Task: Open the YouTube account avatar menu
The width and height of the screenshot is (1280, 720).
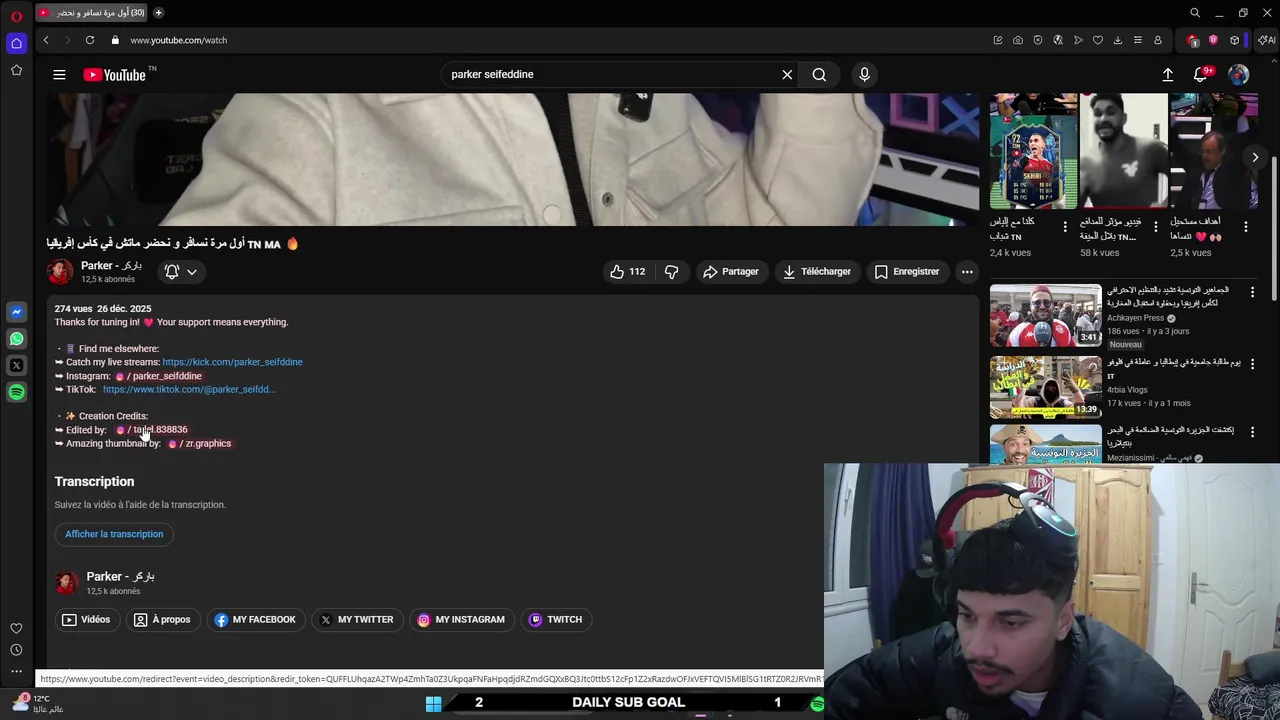Action: (1239, 75)
